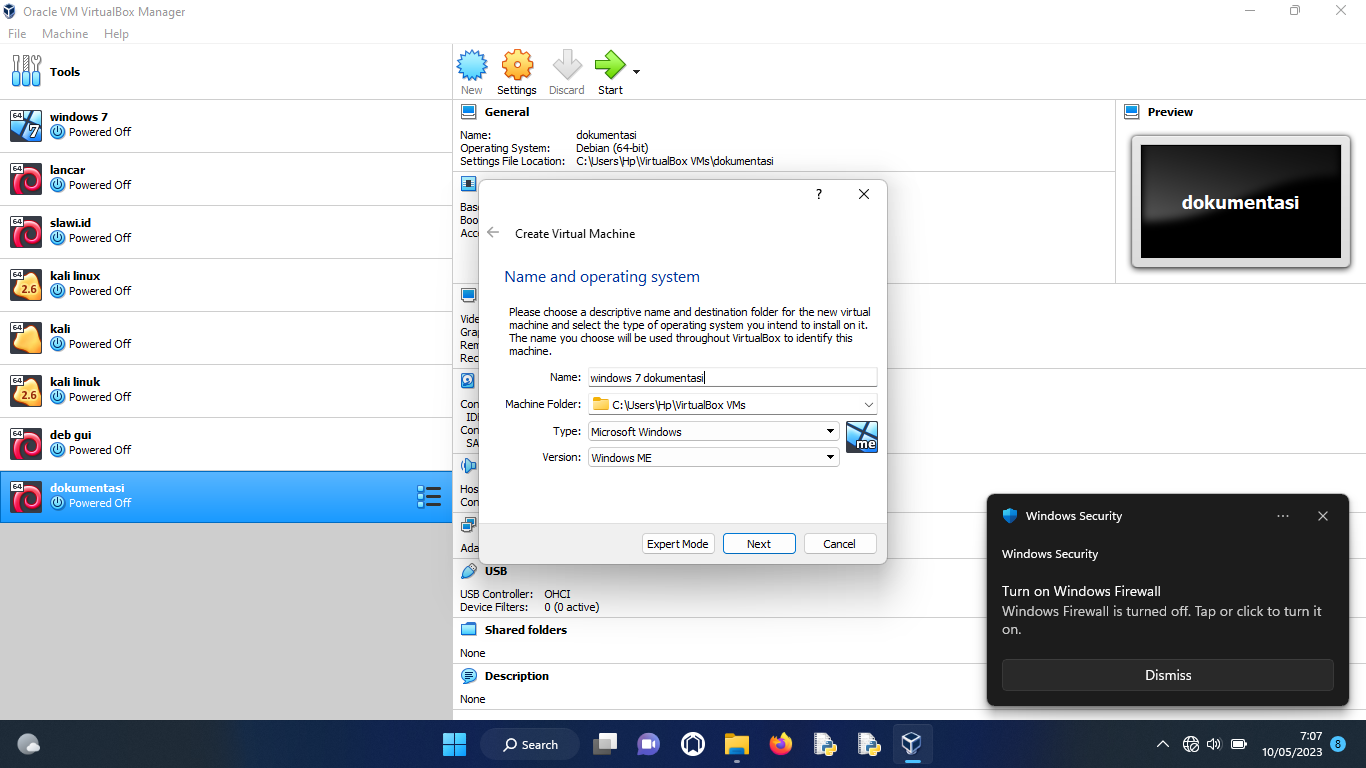Click the General section icon
The width and height of the screenshot is (1366, 768).
[468, 112]
